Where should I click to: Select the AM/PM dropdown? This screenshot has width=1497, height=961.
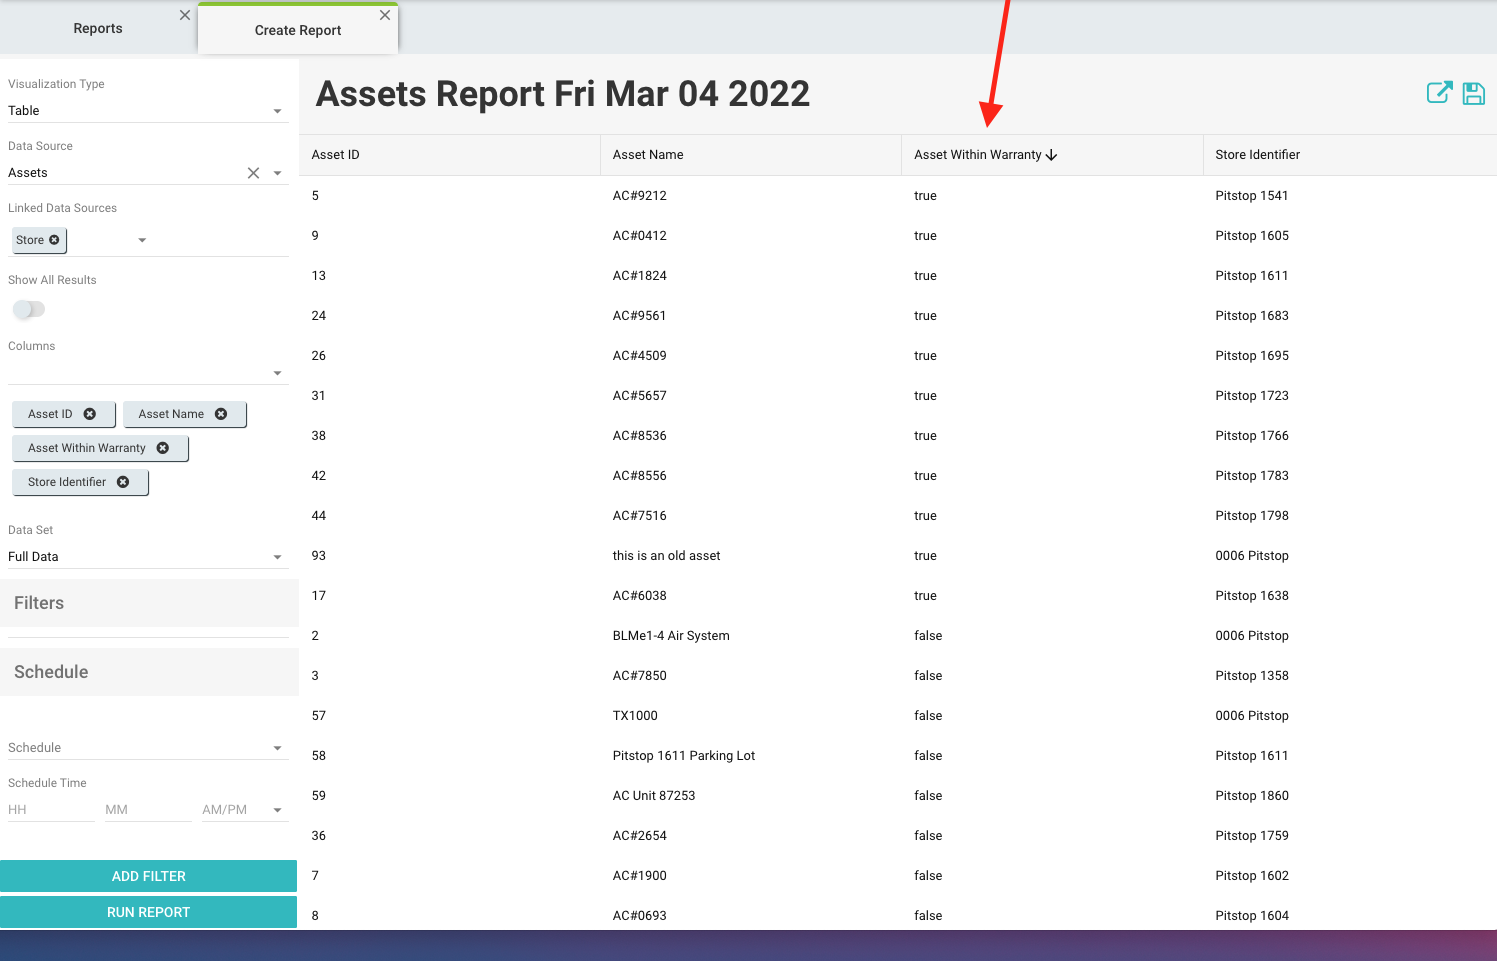click(x=243, y=810)
